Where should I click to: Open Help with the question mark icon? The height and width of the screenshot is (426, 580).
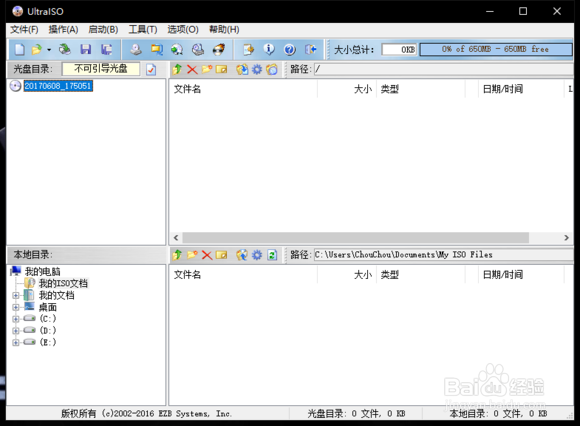coord(290,49)
